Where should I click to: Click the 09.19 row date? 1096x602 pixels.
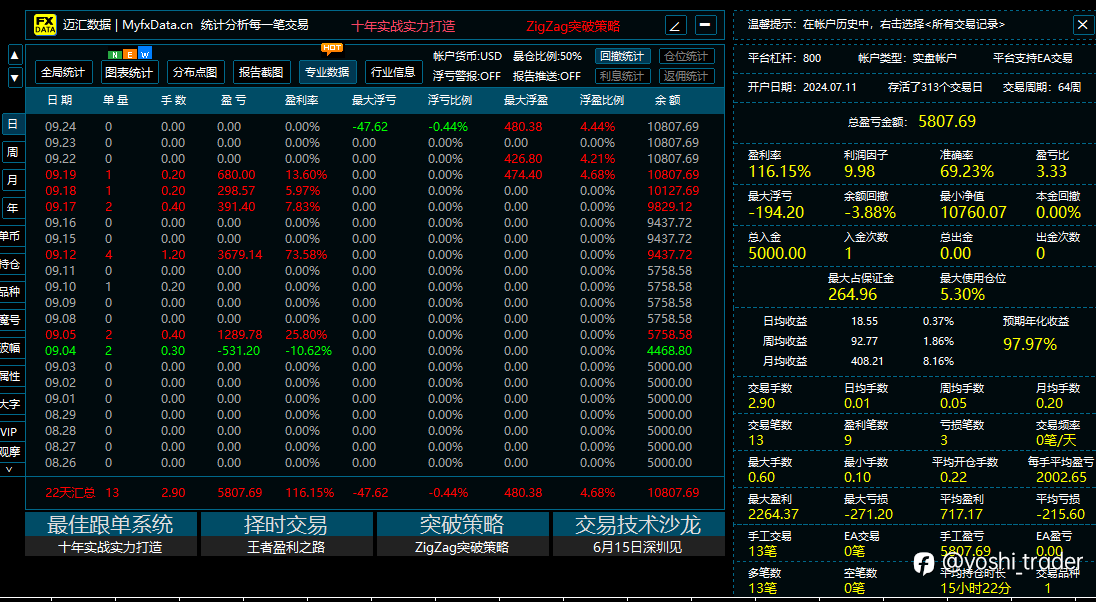point(61,175)
